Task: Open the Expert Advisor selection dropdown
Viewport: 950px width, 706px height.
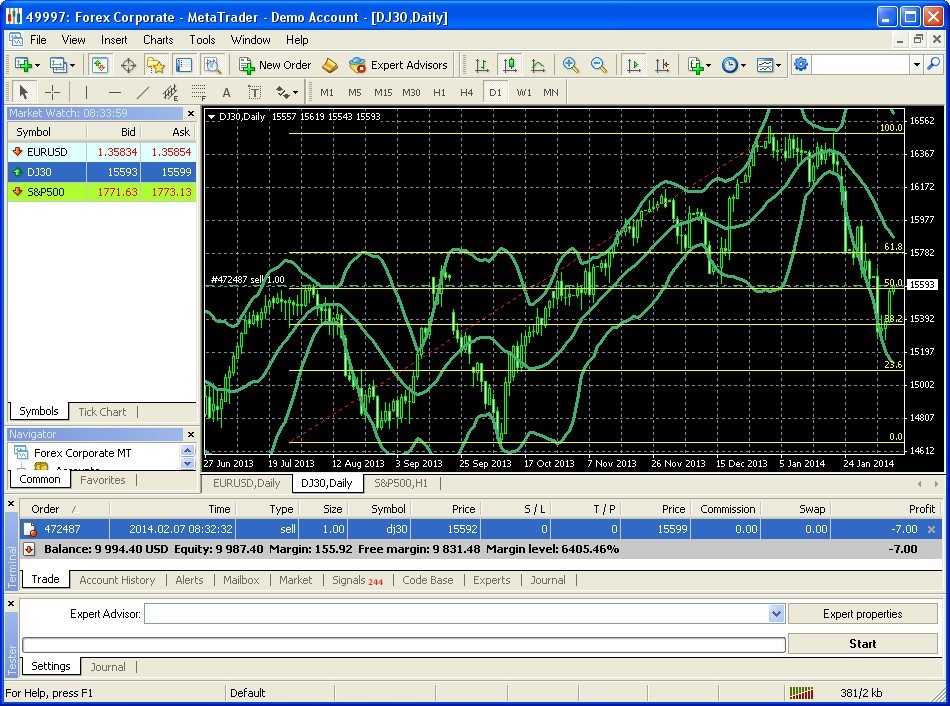Action: click(777, 614)
